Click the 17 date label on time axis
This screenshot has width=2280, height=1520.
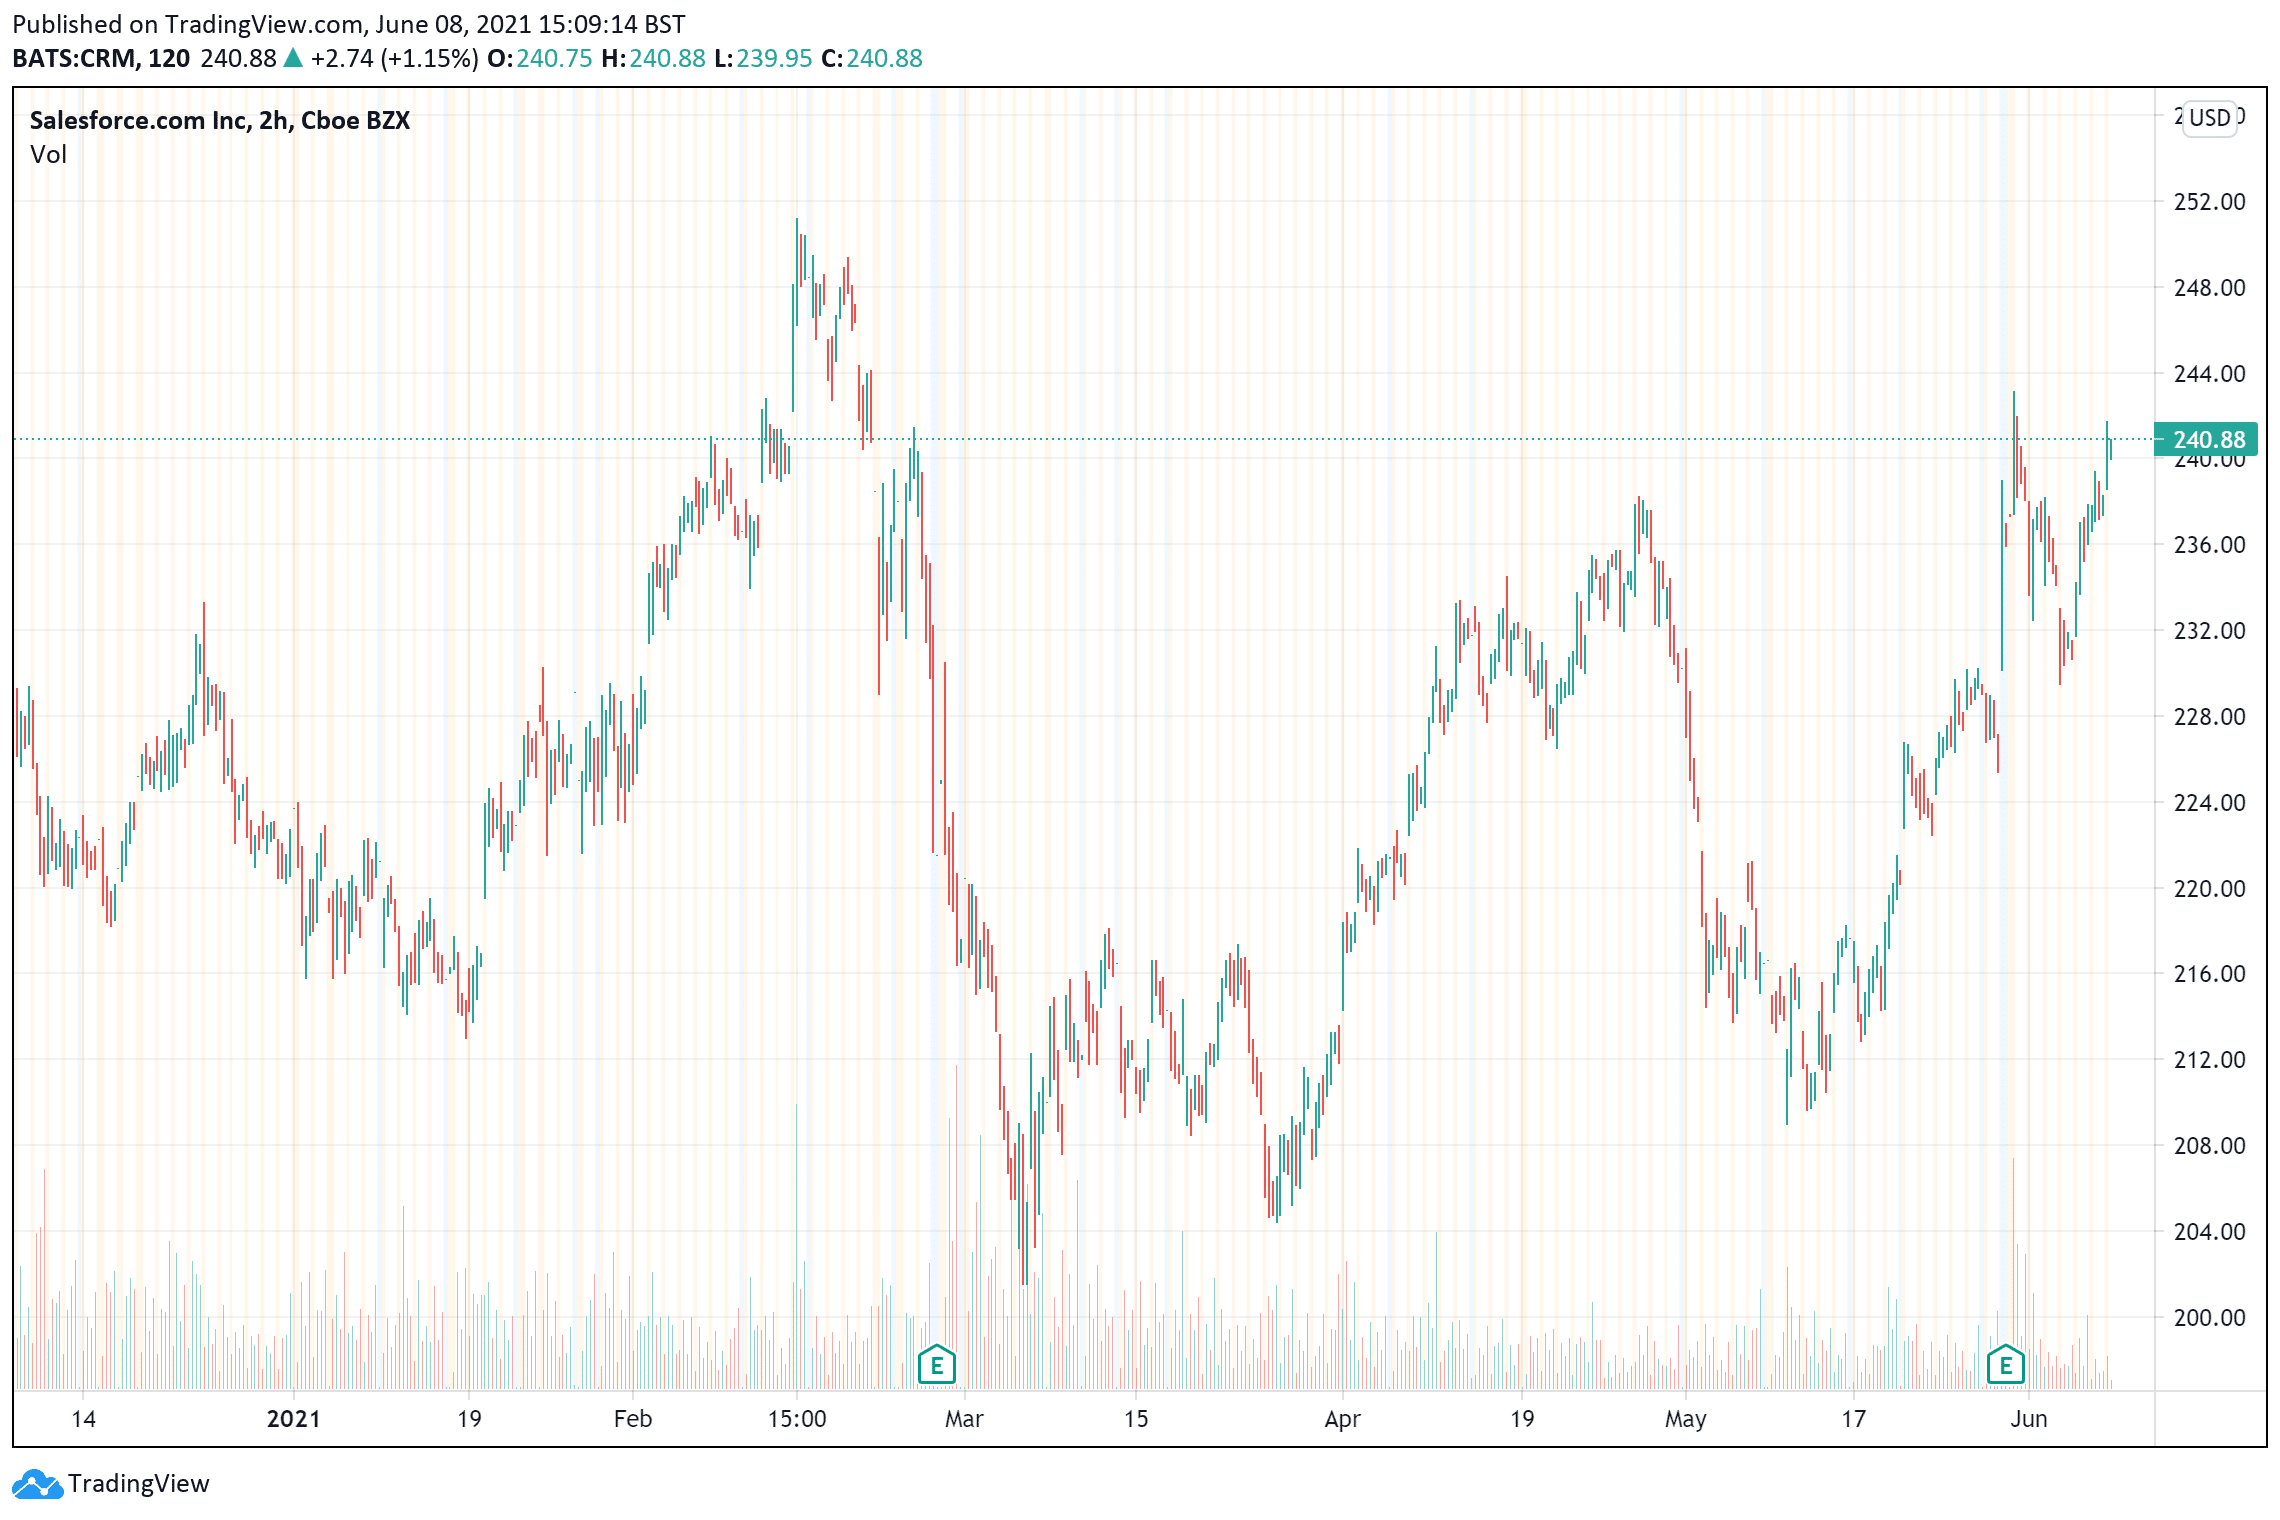tap(1854, 1419)
